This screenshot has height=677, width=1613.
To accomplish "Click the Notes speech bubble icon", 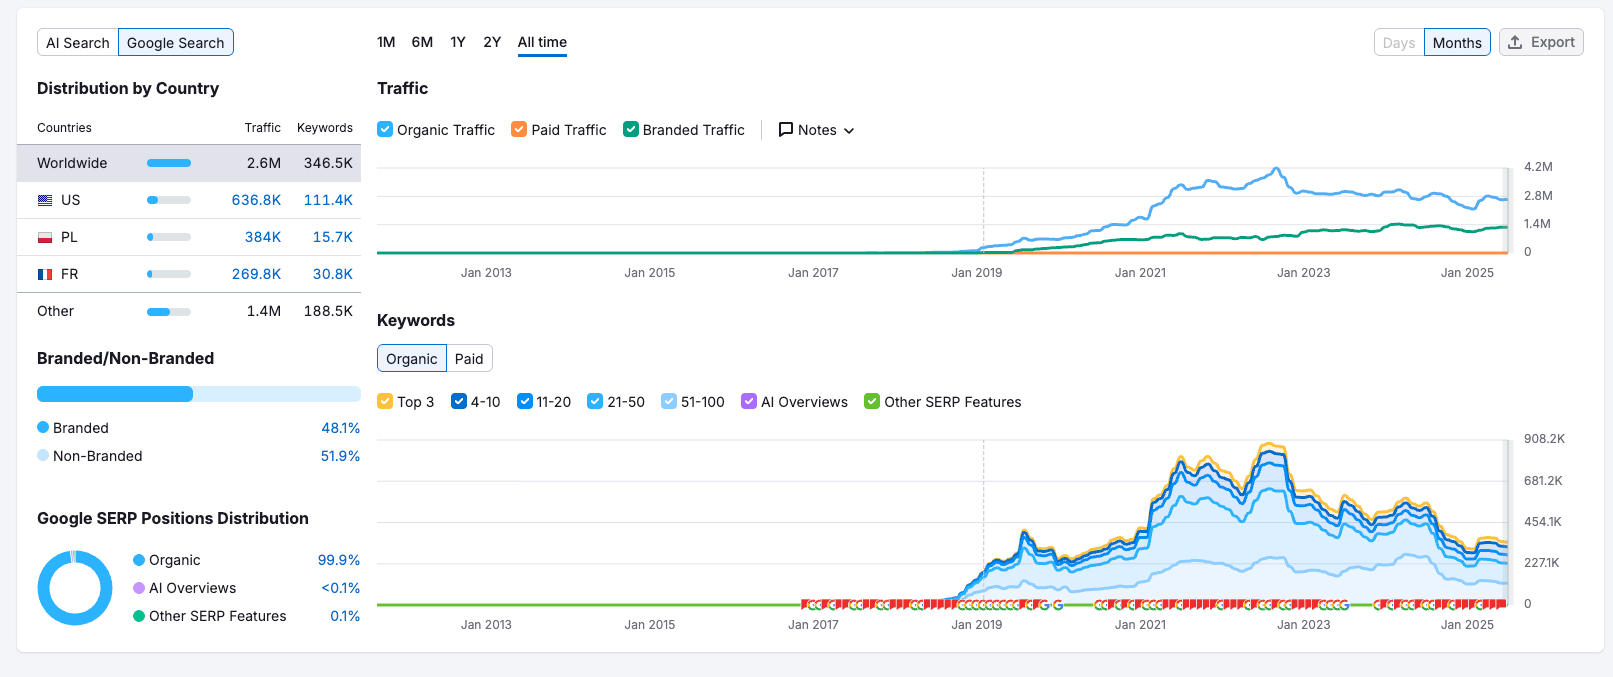I will [x=786, y=130].
